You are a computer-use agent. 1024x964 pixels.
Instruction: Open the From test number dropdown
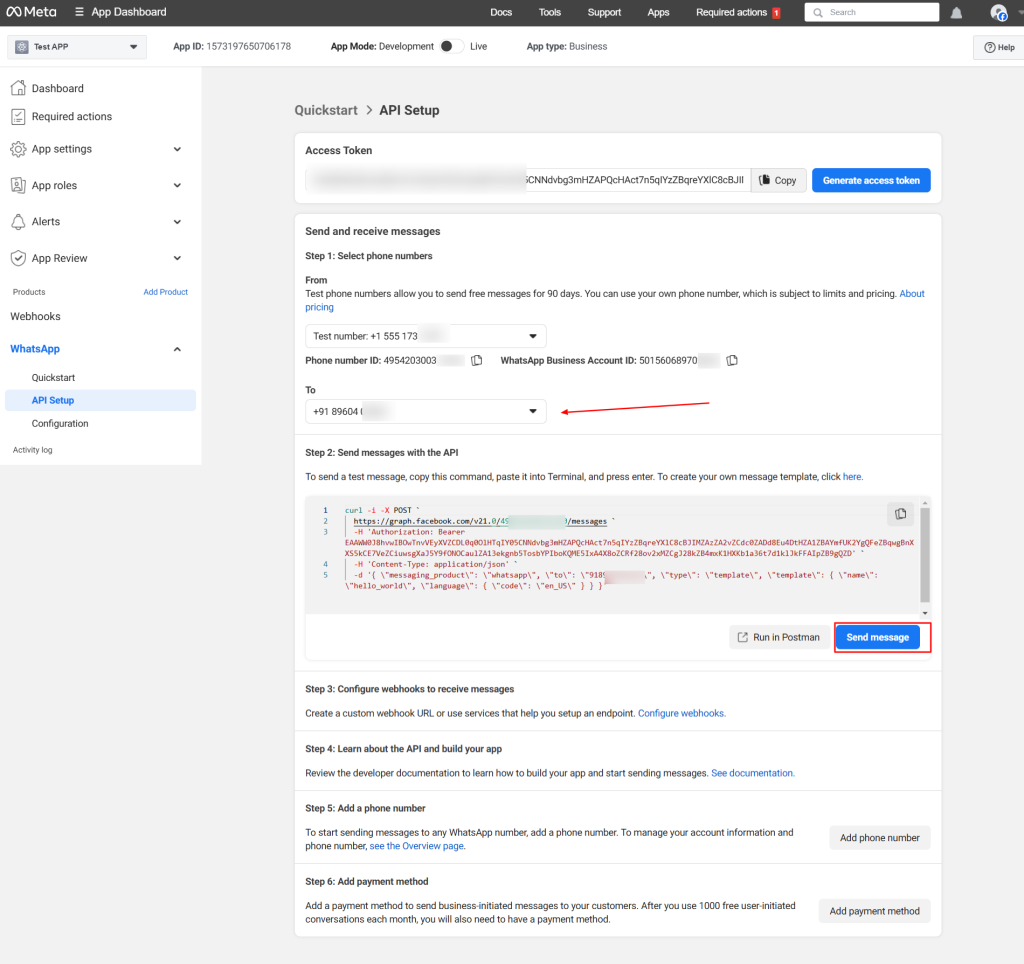pos(426,336)
